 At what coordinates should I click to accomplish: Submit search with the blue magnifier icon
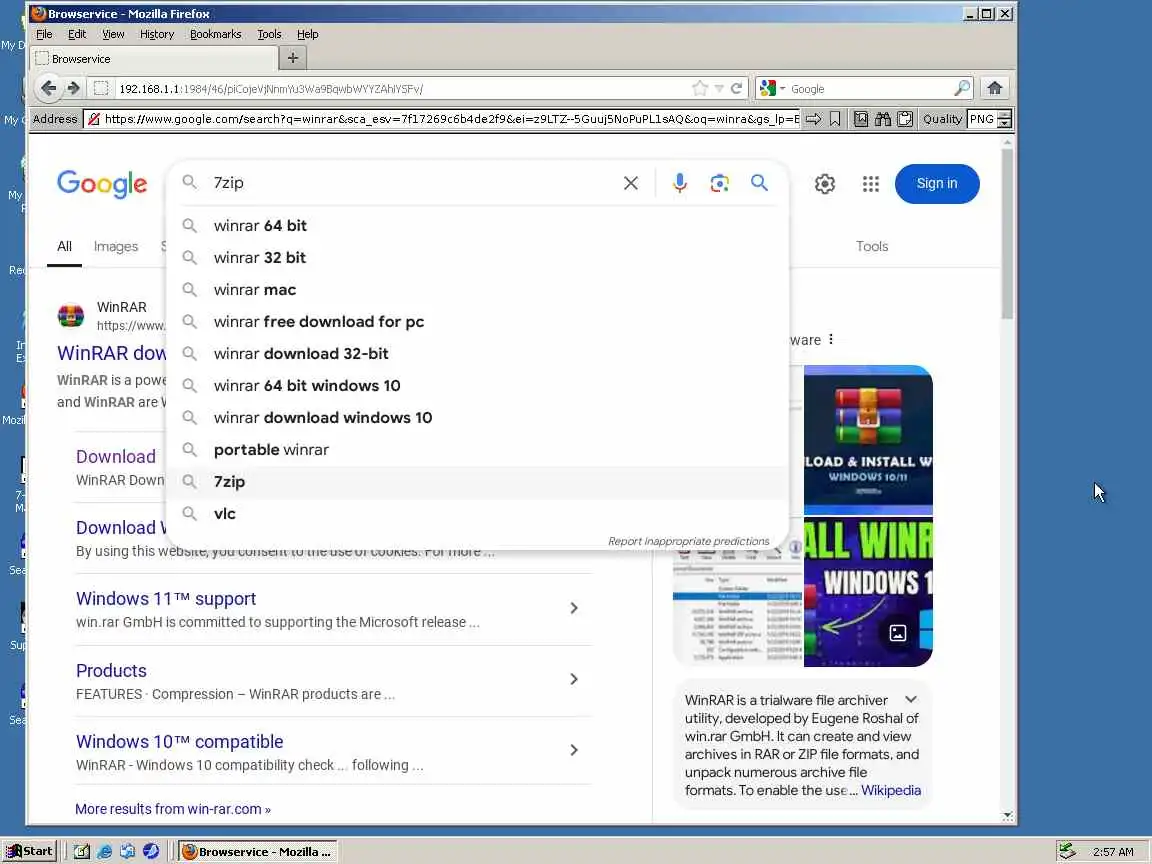click(x=759, y=183)
